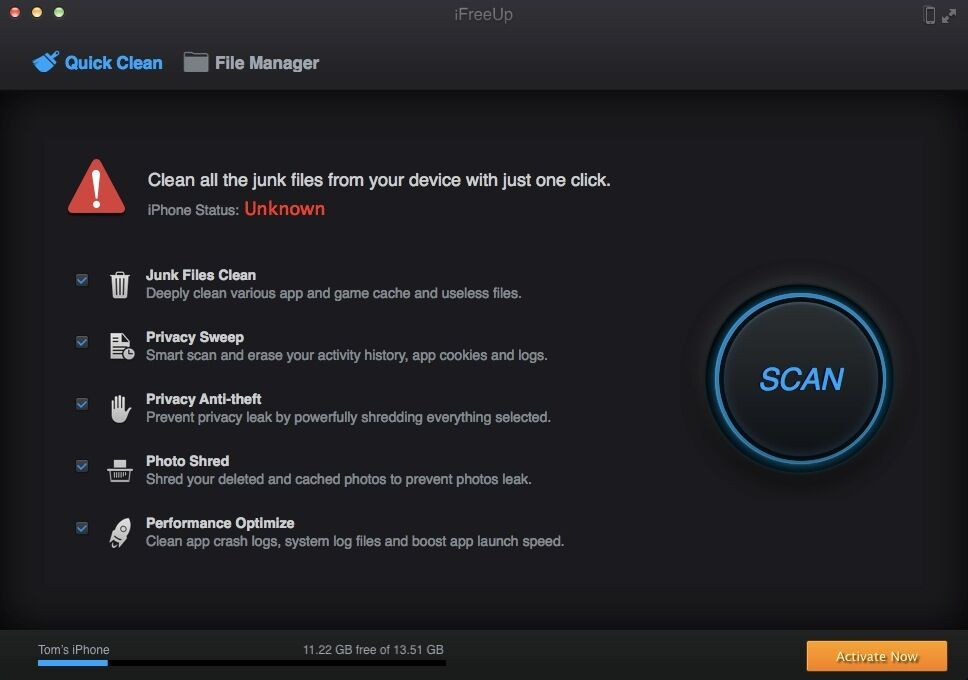Click 'Clean all the junk files' headline
Viewport: 968px width, 680px height.
click(x=378, y=180)
